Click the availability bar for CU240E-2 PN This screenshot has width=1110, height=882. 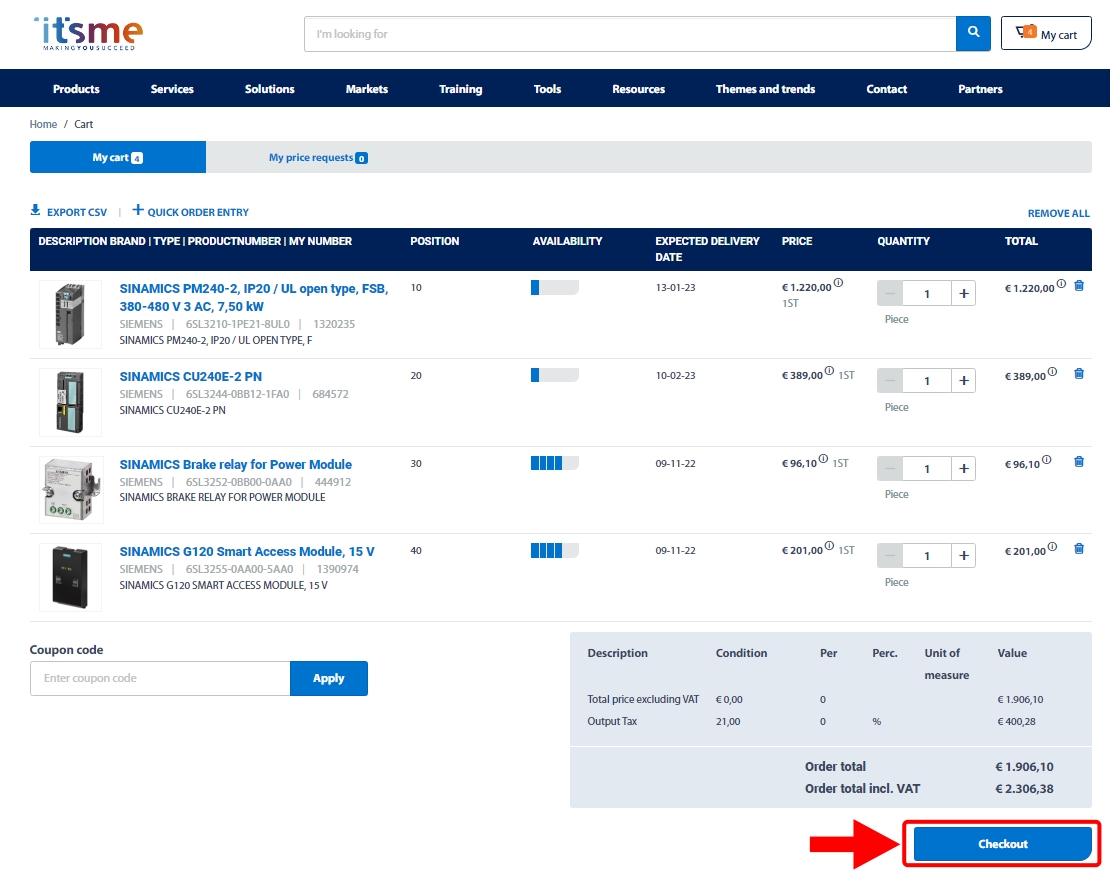click(x=554, y=375)
